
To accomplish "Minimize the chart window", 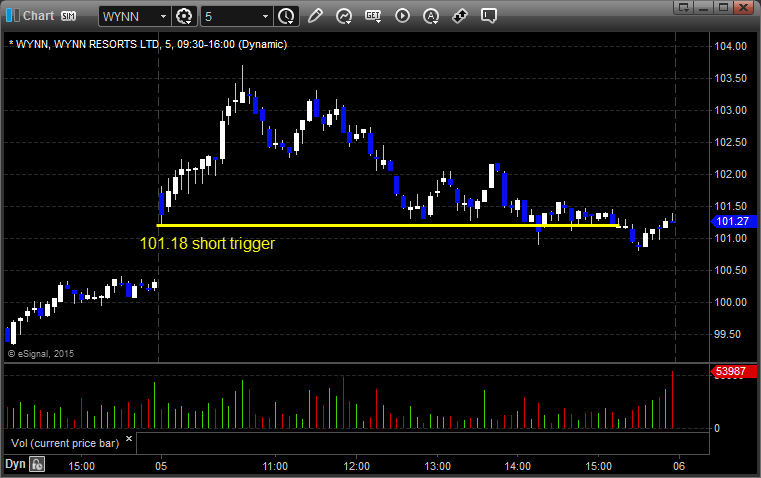I will 704,7.
